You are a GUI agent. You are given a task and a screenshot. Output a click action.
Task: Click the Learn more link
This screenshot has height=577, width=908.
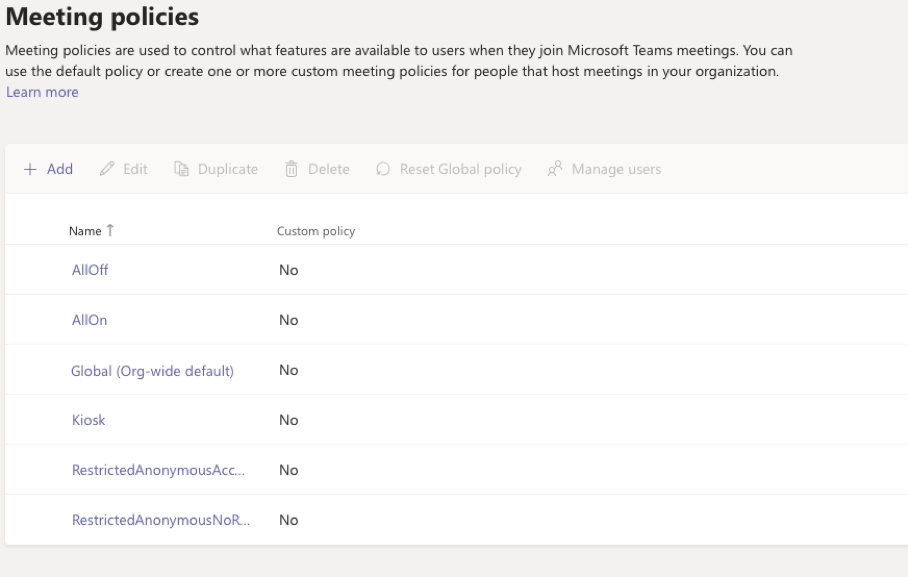(41, 91)
